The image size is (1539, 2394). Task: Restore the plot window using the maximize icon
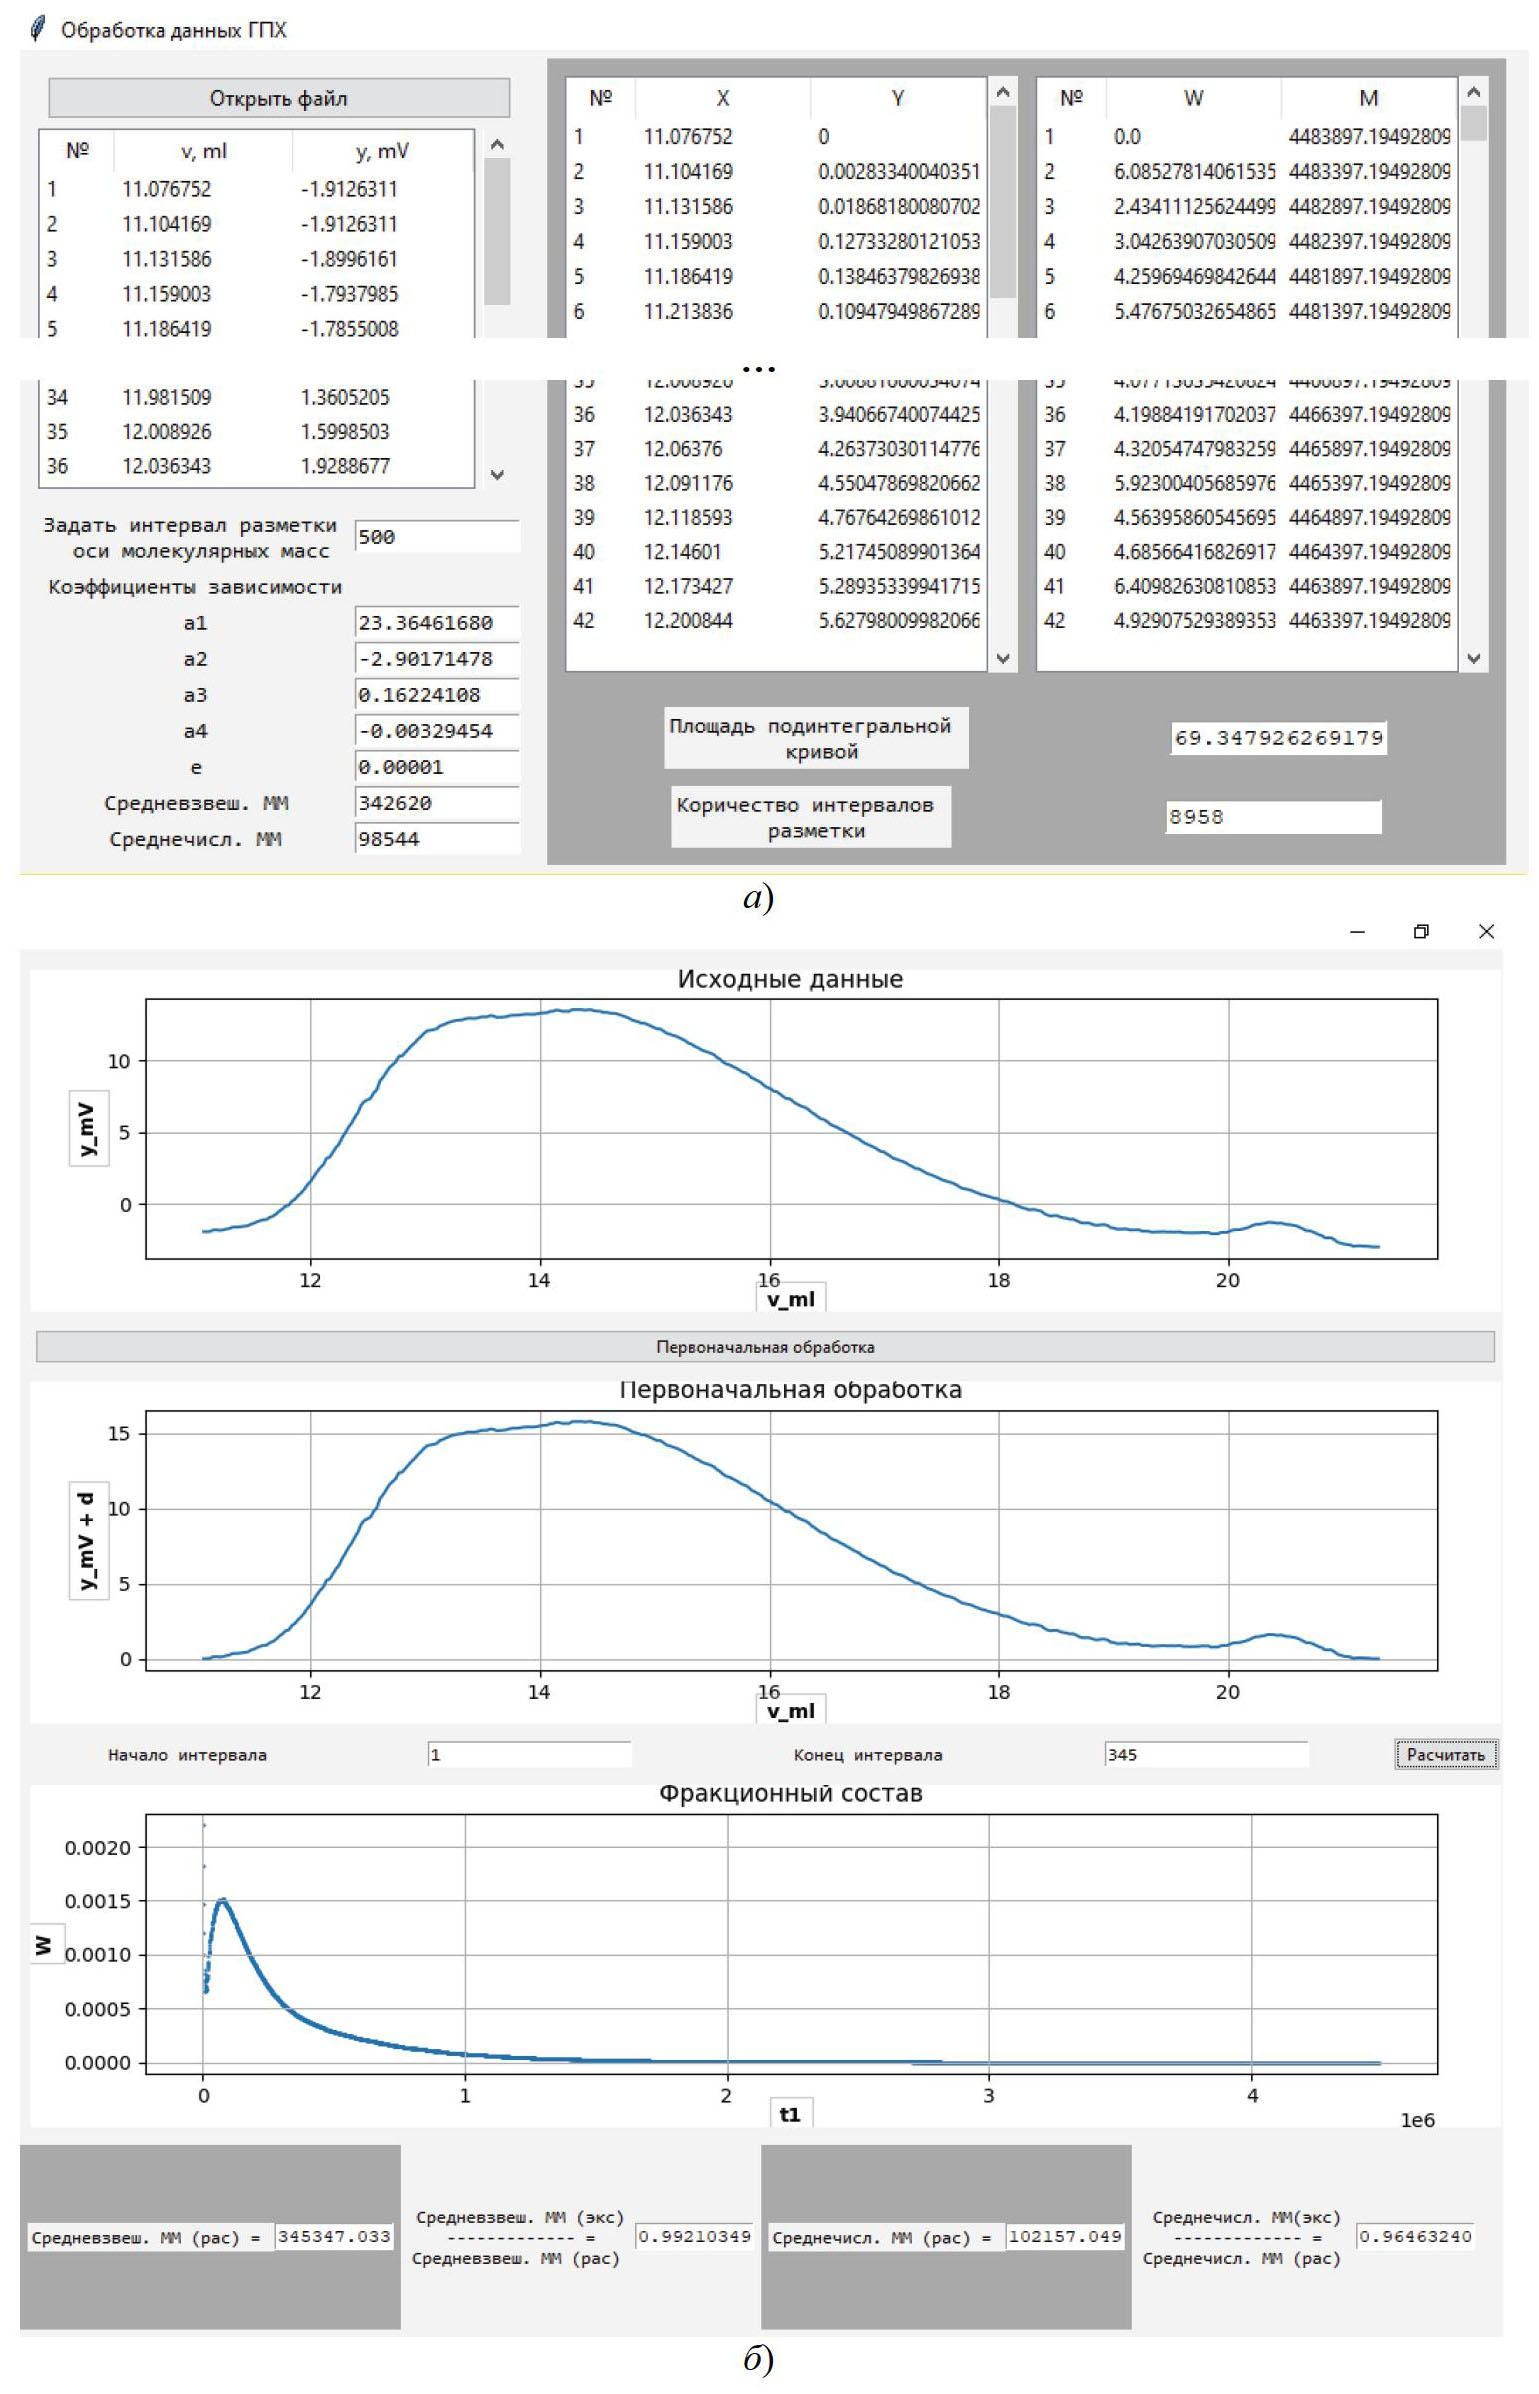coord(1421,932)
